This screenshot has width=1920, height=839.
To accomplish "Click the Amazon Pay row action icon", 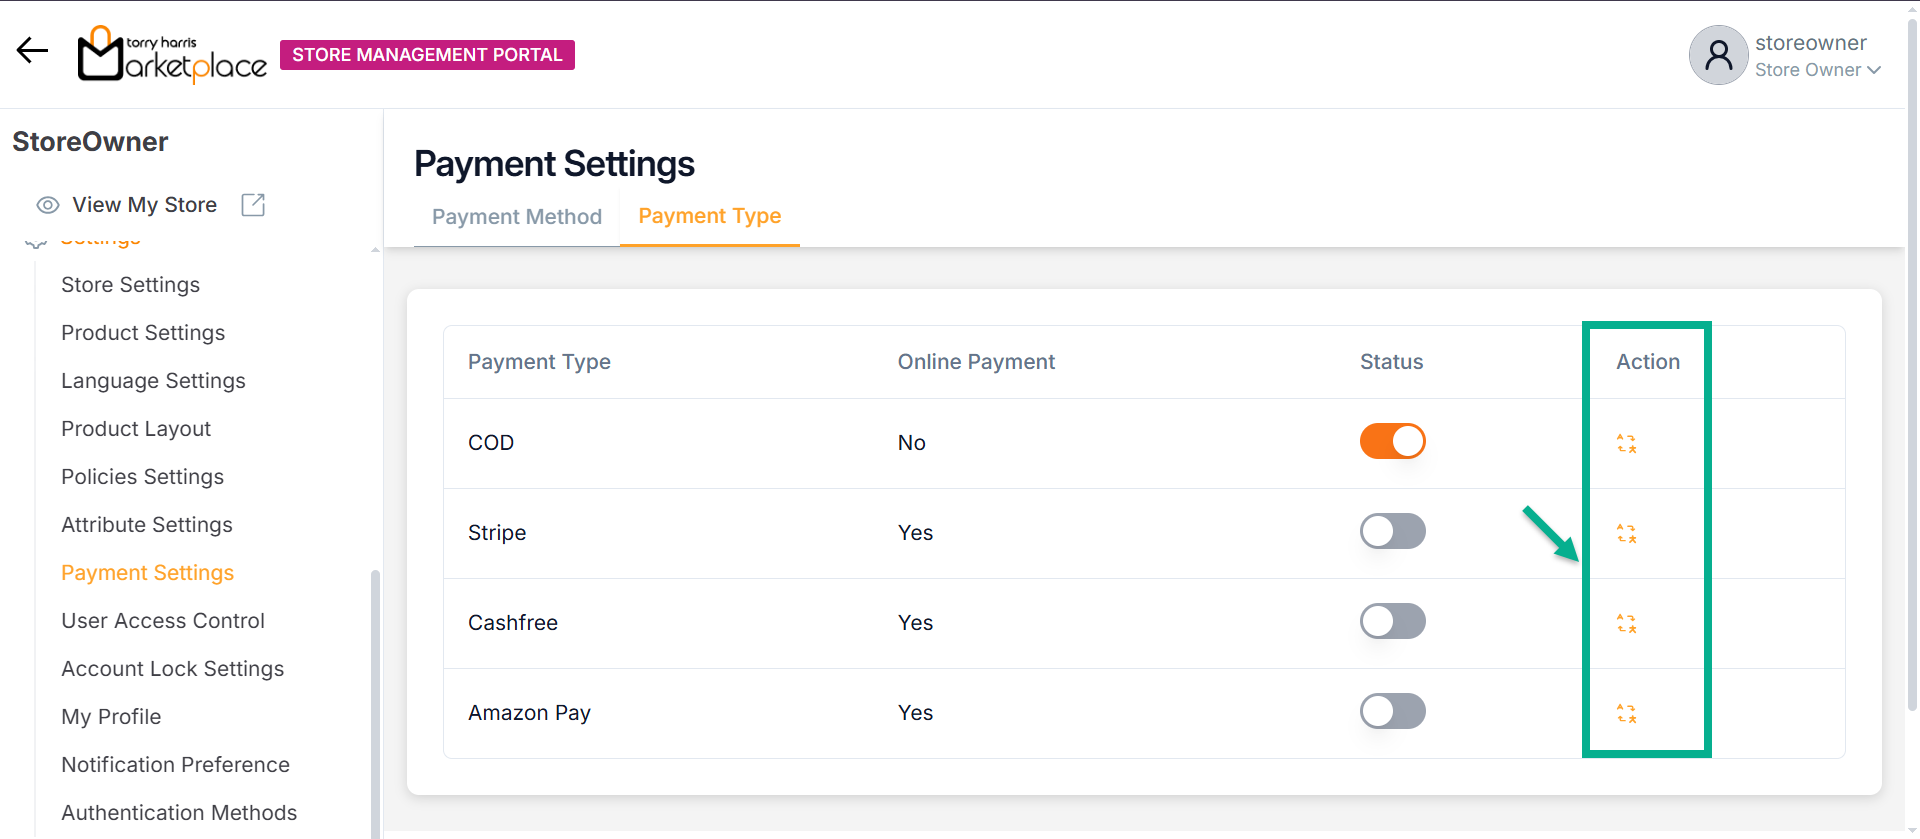I will [x=1627, y=713].
